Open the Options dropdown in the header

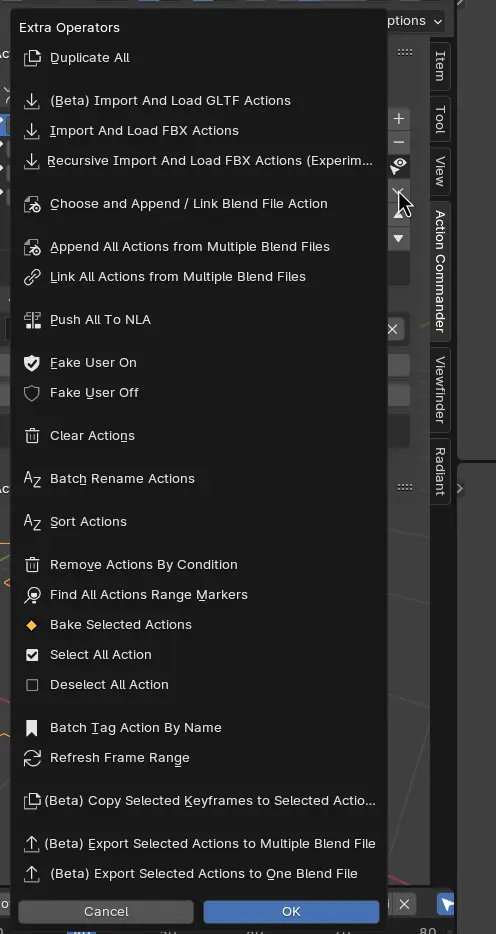414,21
